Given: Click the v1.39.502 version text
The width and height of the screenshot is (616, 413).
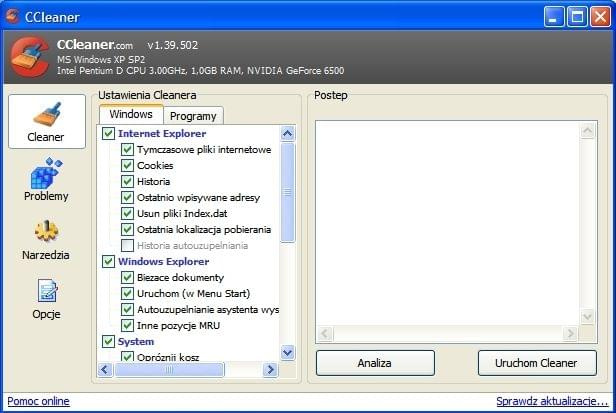Looking at the screenshot, I should (173, 46).
